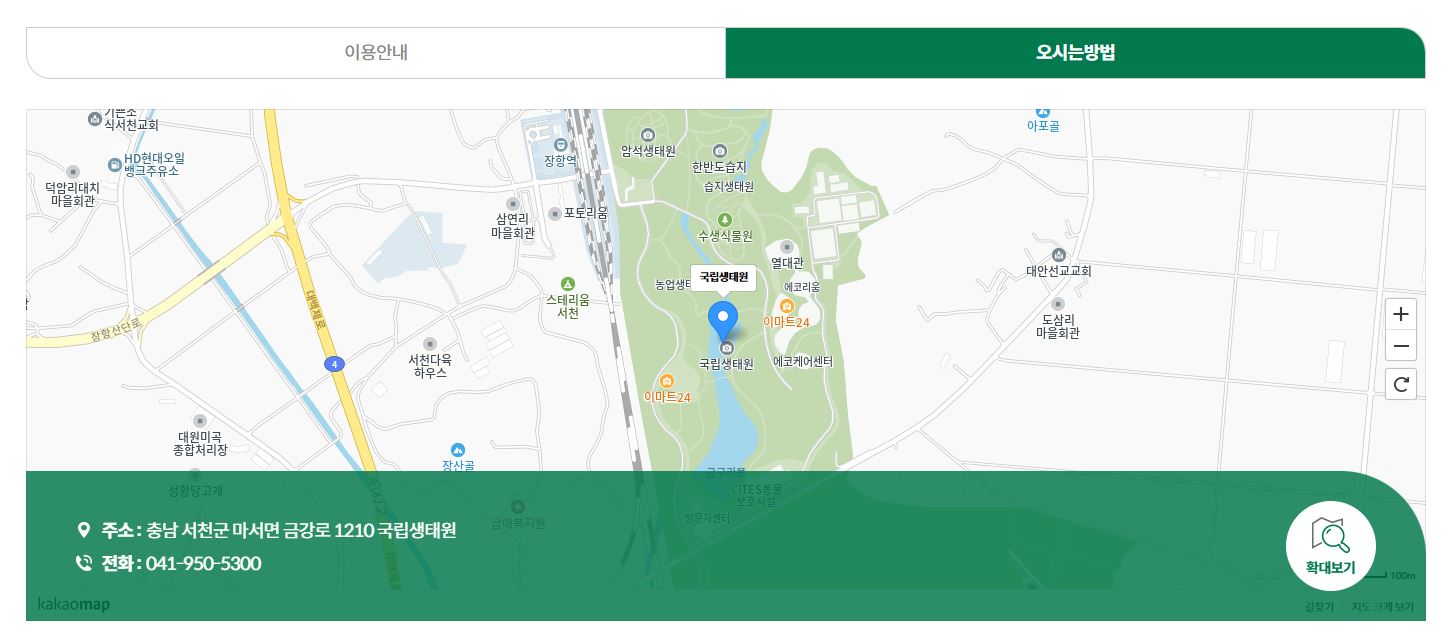The height and width of the screenshot is (641, 1453).
Task: Click the 성항당고개 map label
Action: click(x=196, y=491)
